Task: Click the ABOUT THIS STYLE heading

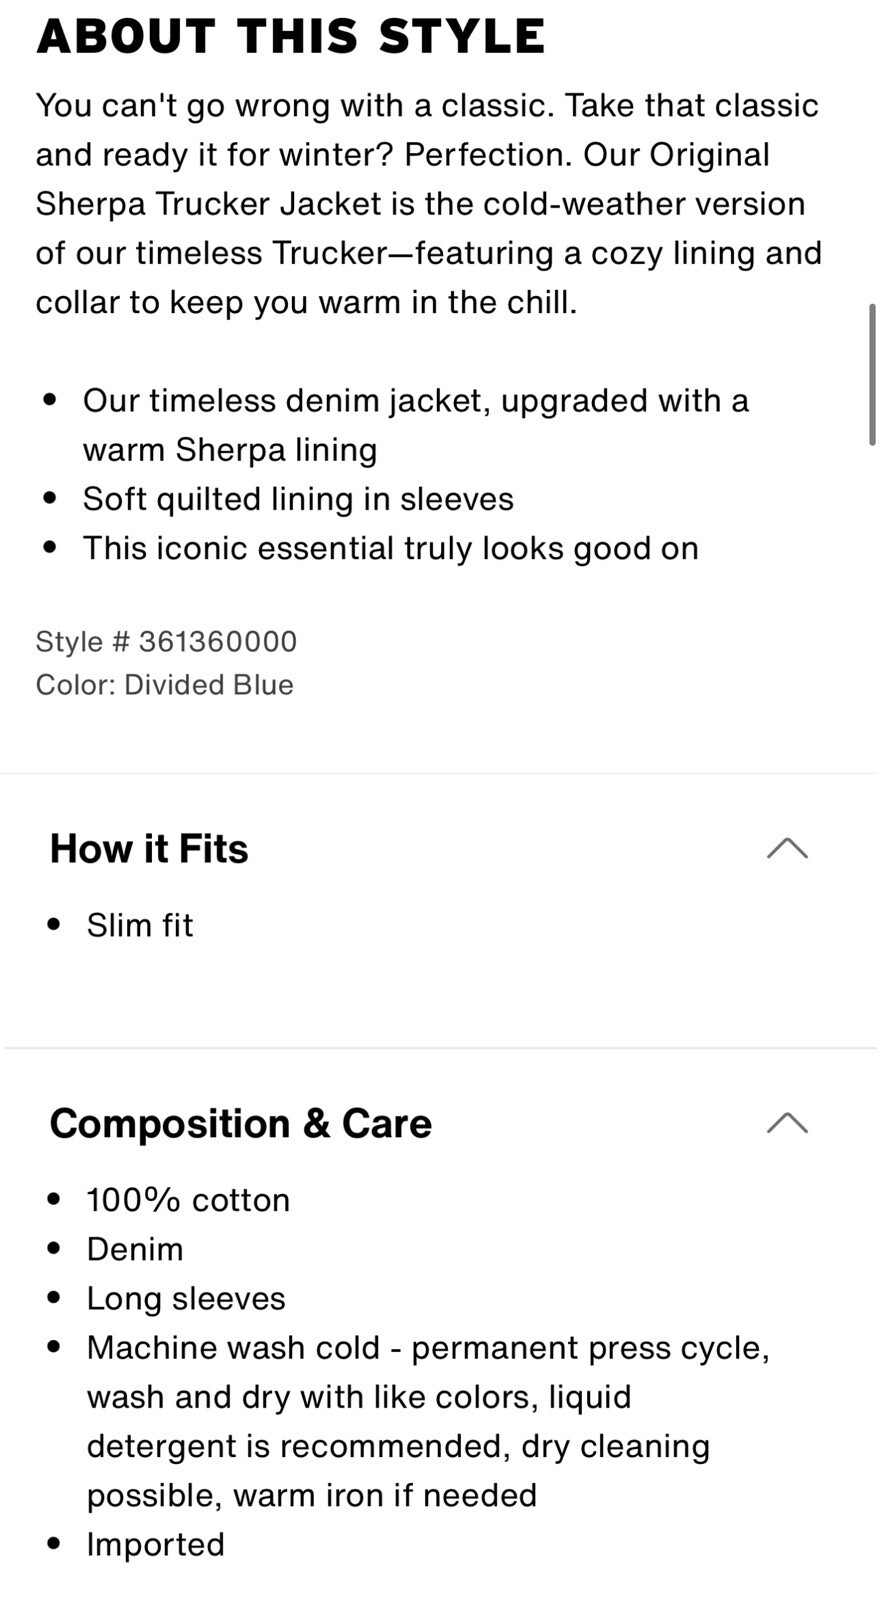Action: (291, 36)
